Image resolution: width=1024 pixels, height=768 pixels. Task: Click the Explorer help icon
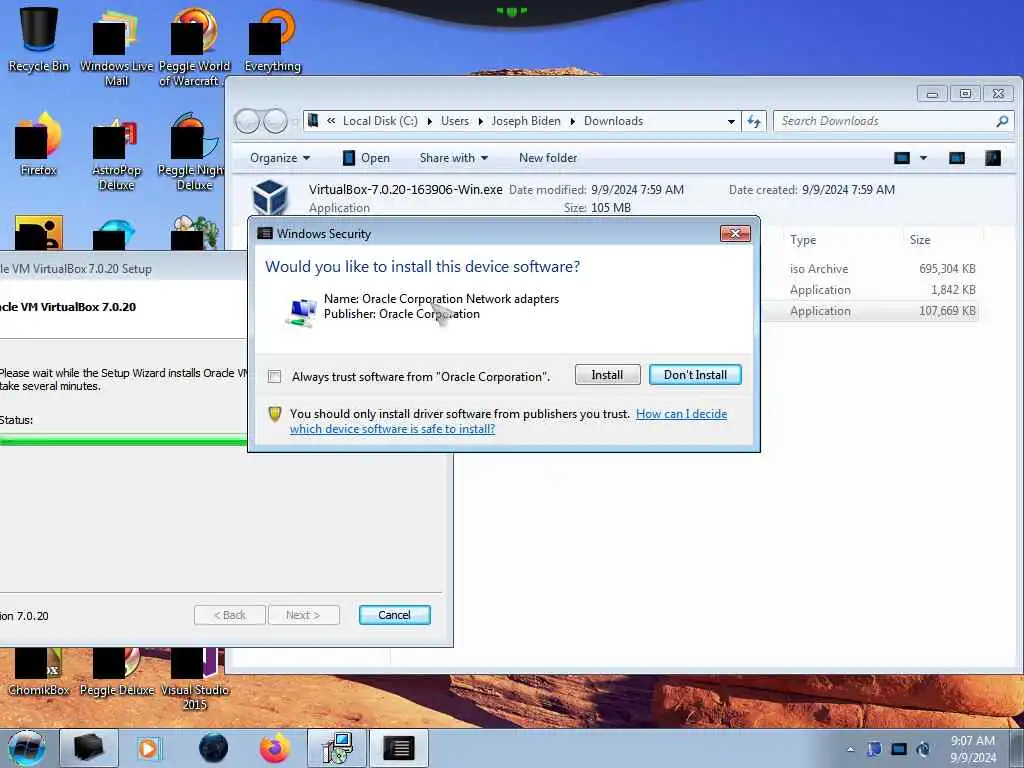pos(993,158)
